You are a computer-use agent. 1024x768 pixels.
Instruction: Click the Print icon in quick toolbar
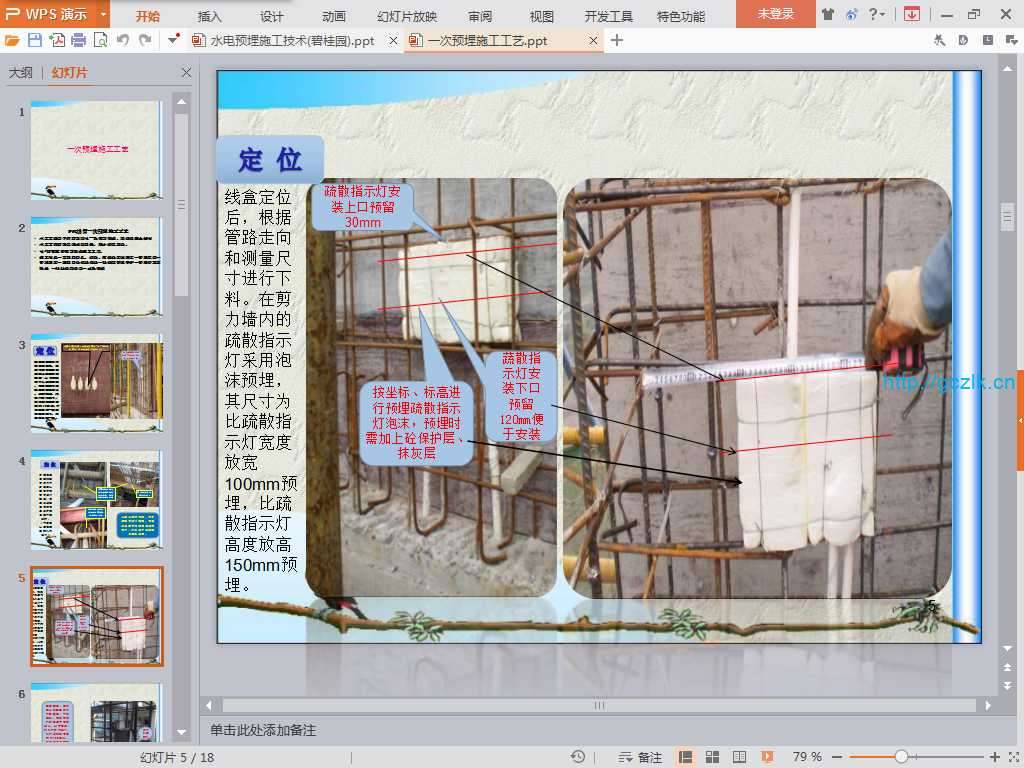[x=78, y=40]
